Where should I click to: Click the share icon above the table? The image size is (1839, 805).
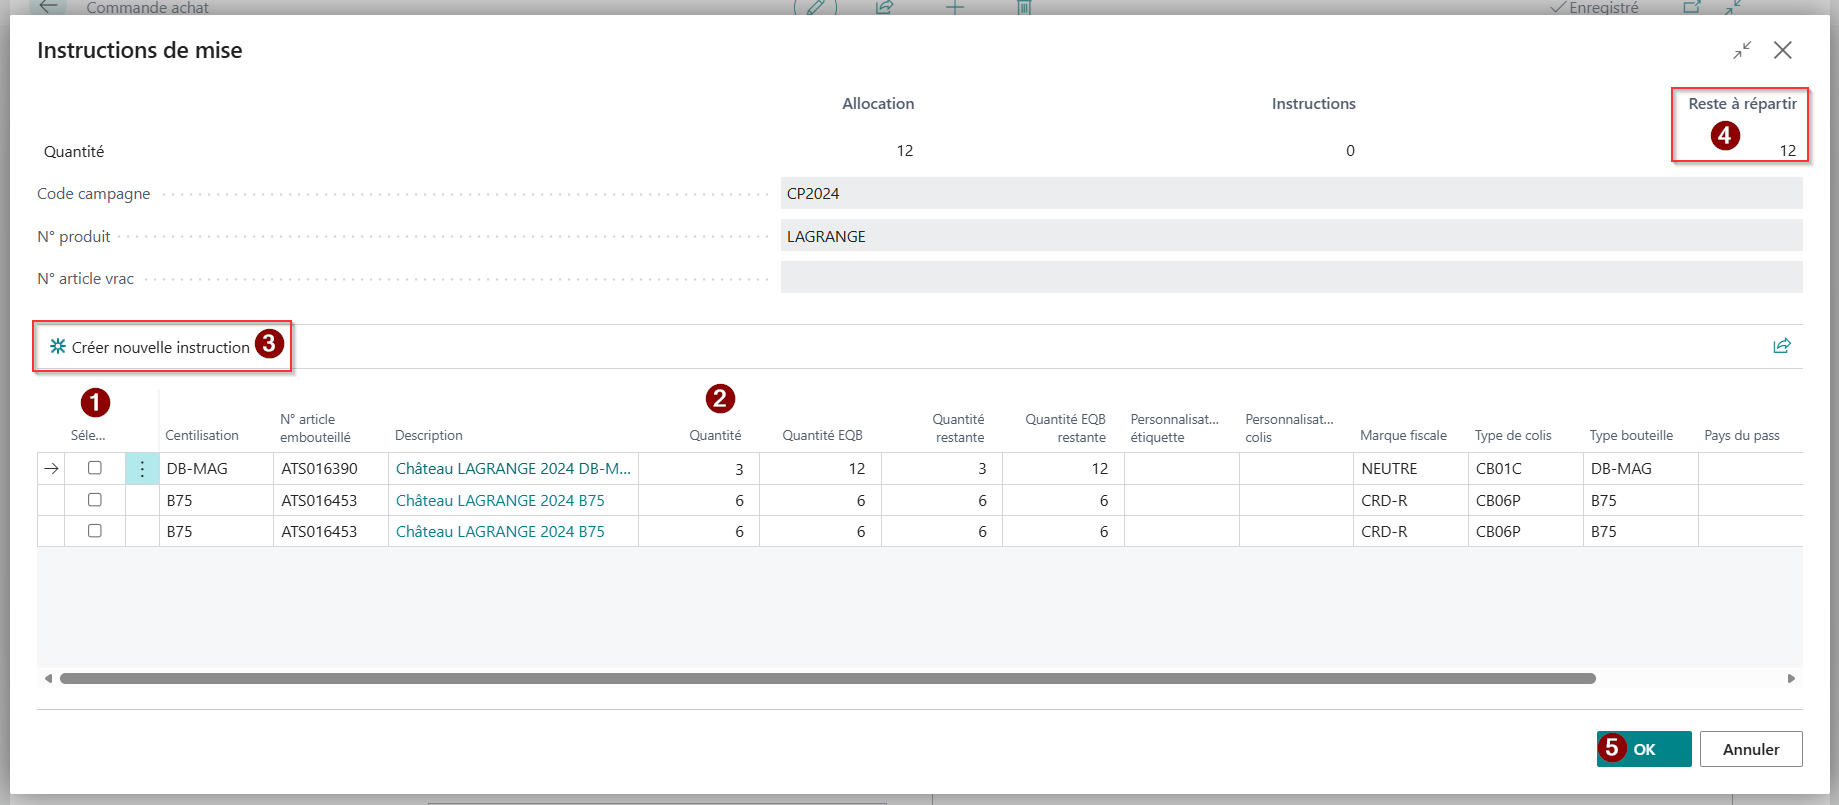pos(1782,346)
